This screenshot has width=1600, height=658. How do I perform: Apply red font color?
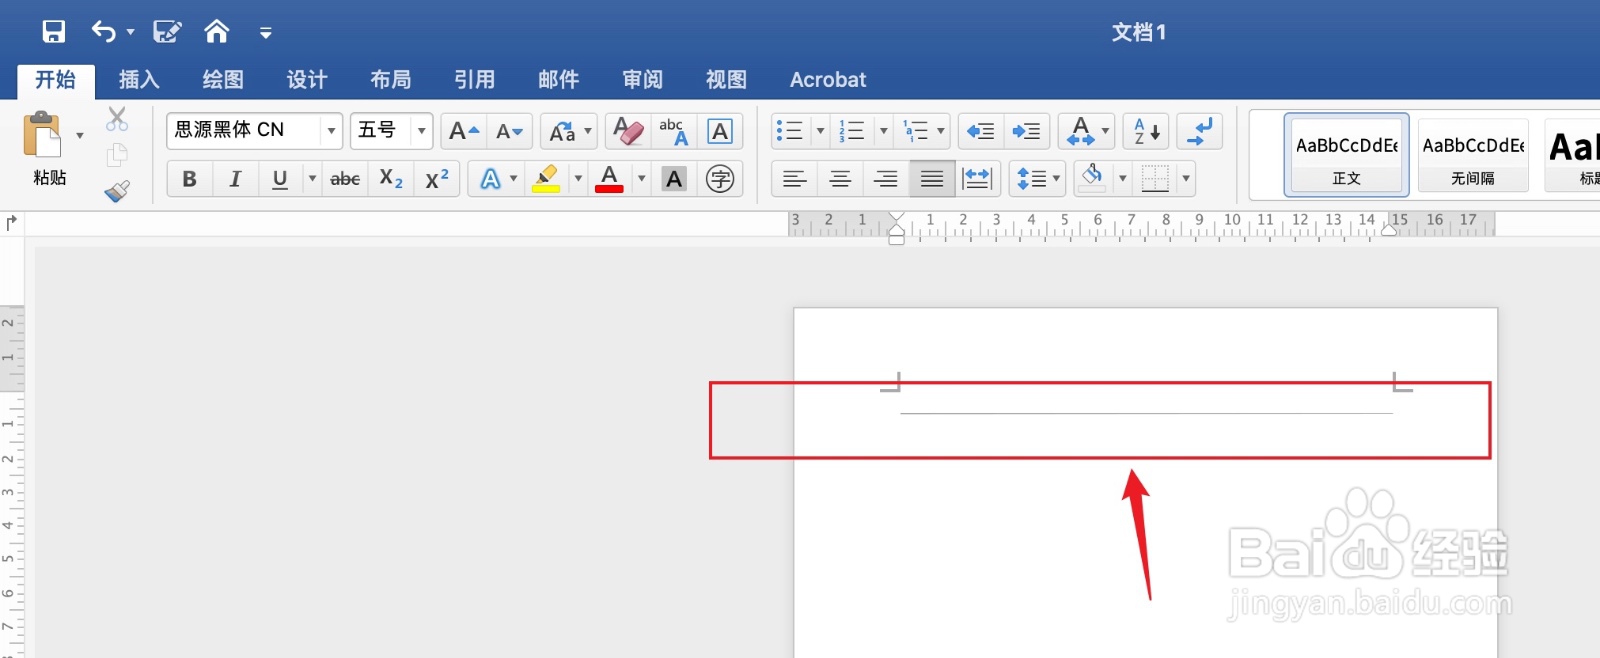(609, 179)
